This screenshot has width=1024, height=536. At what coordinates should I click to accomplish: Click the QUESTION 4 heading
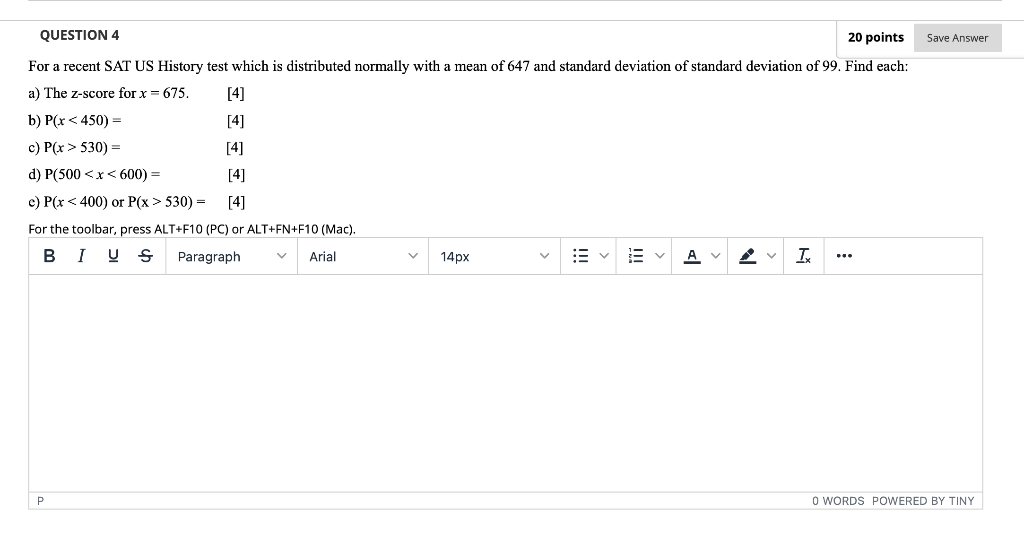(x=80, y=35)
